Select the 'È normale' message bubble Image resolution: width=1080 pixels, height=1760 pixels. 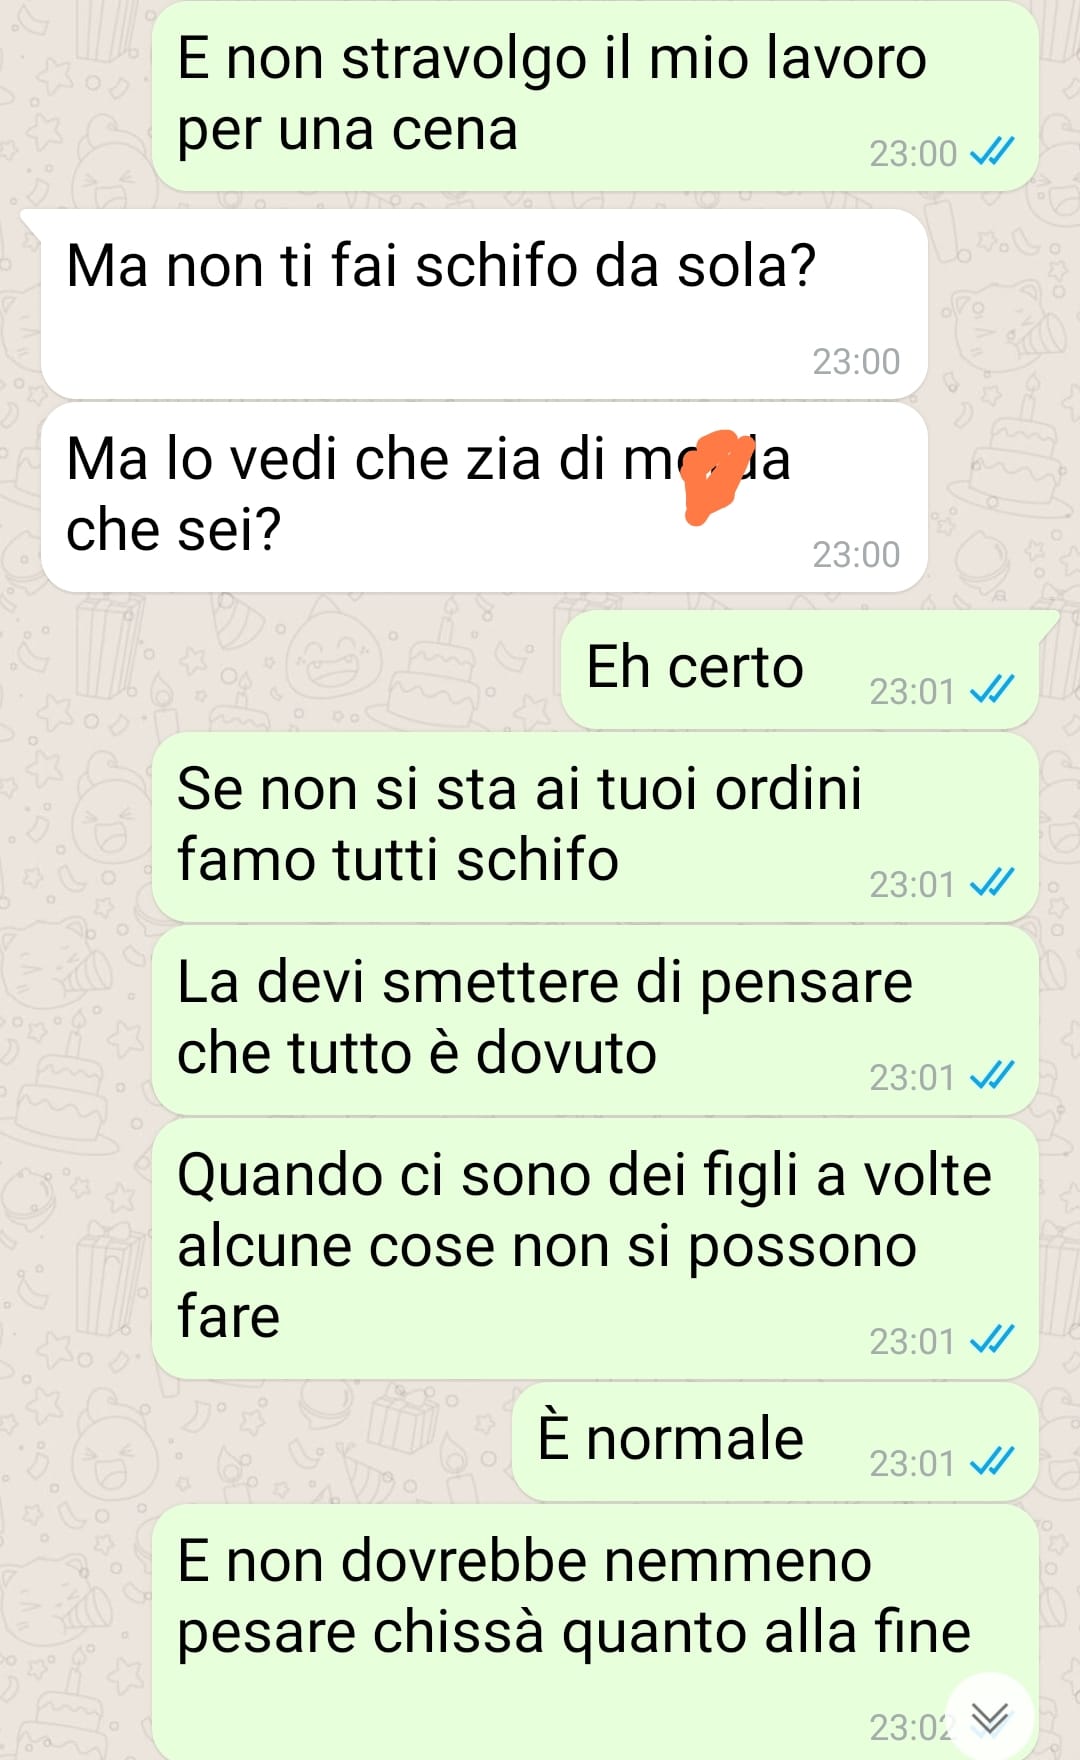tap(775, 1442)
